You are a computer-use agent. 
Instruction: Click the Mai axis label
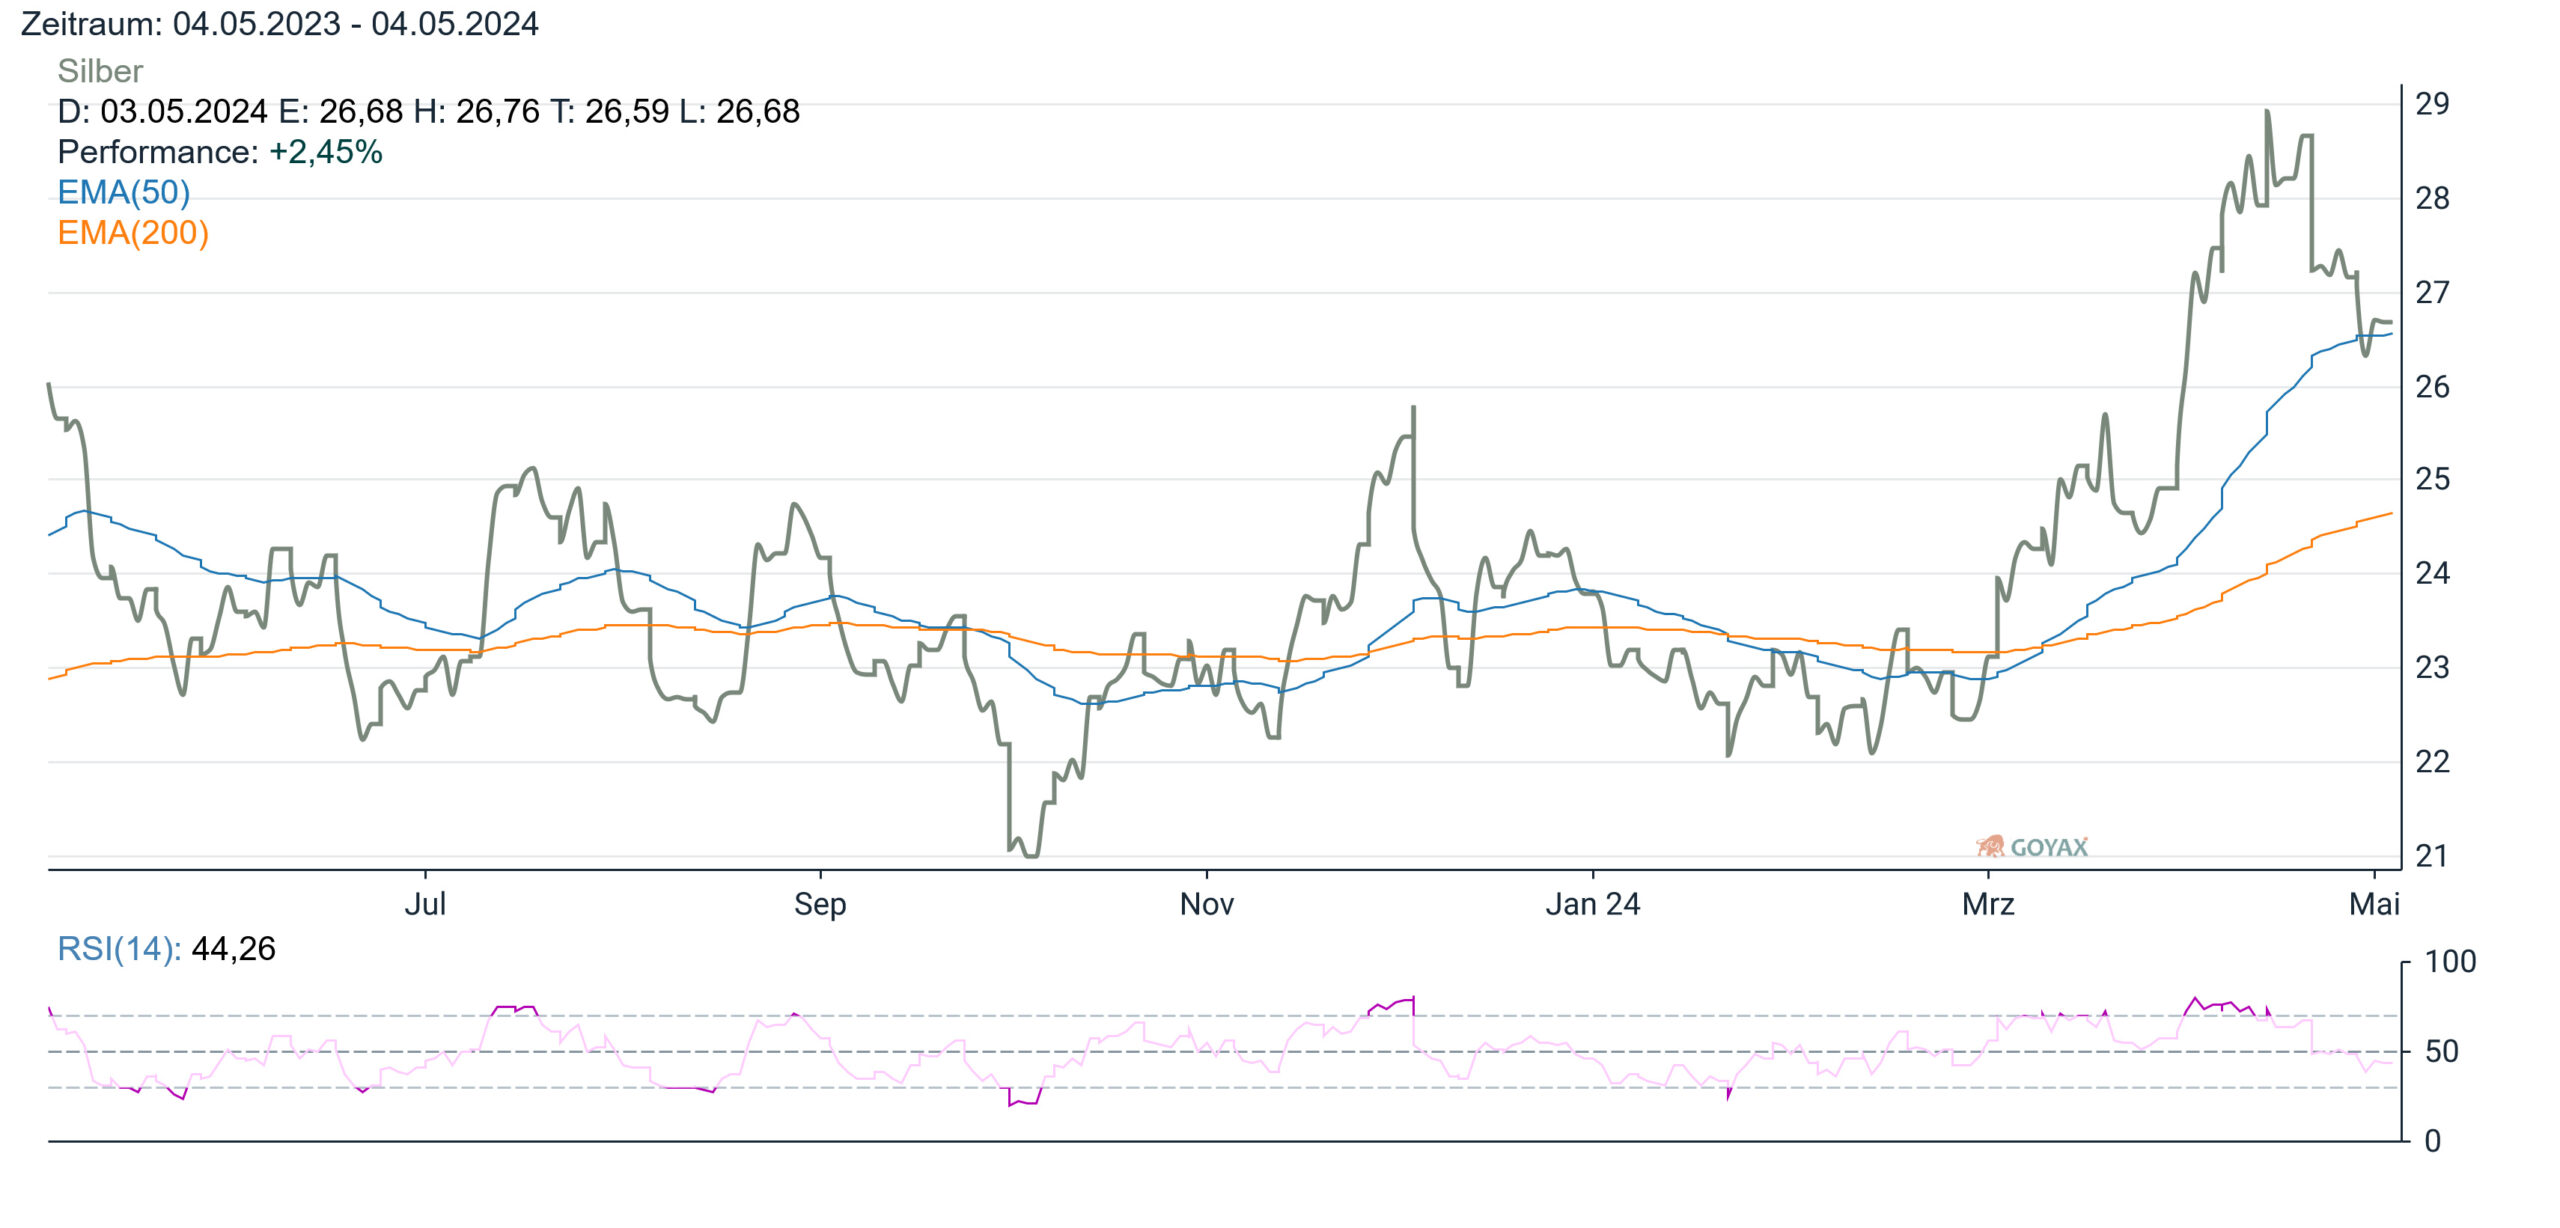pos(2374,904)
